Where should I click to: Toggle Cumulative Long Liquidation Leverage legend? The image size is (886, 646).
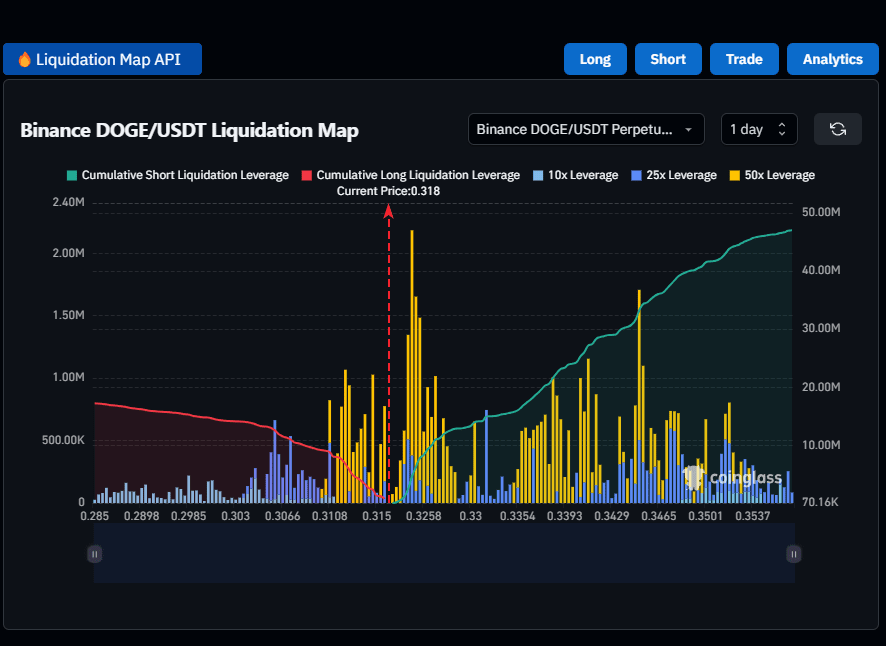[x=411, y=175]
